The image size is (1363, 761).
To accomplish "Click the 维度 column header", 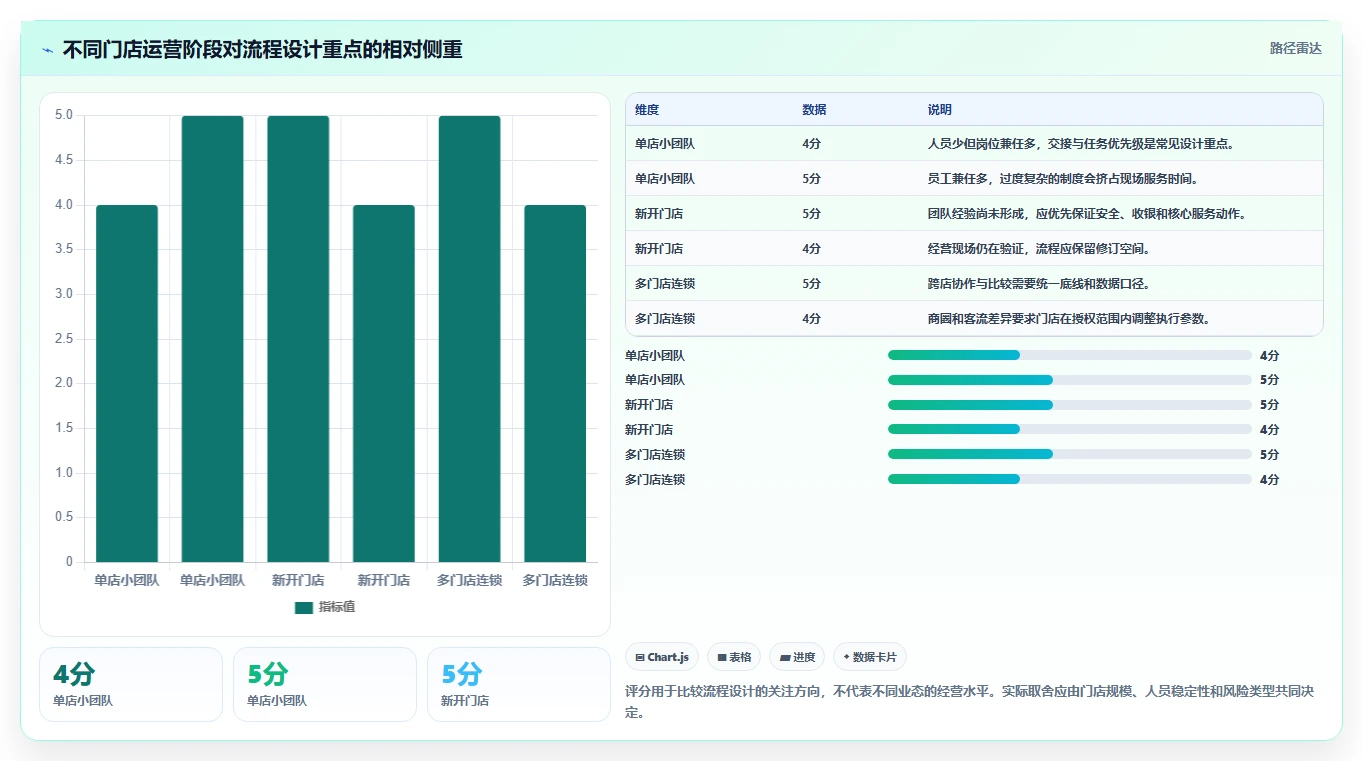I will tap(647, 110).
